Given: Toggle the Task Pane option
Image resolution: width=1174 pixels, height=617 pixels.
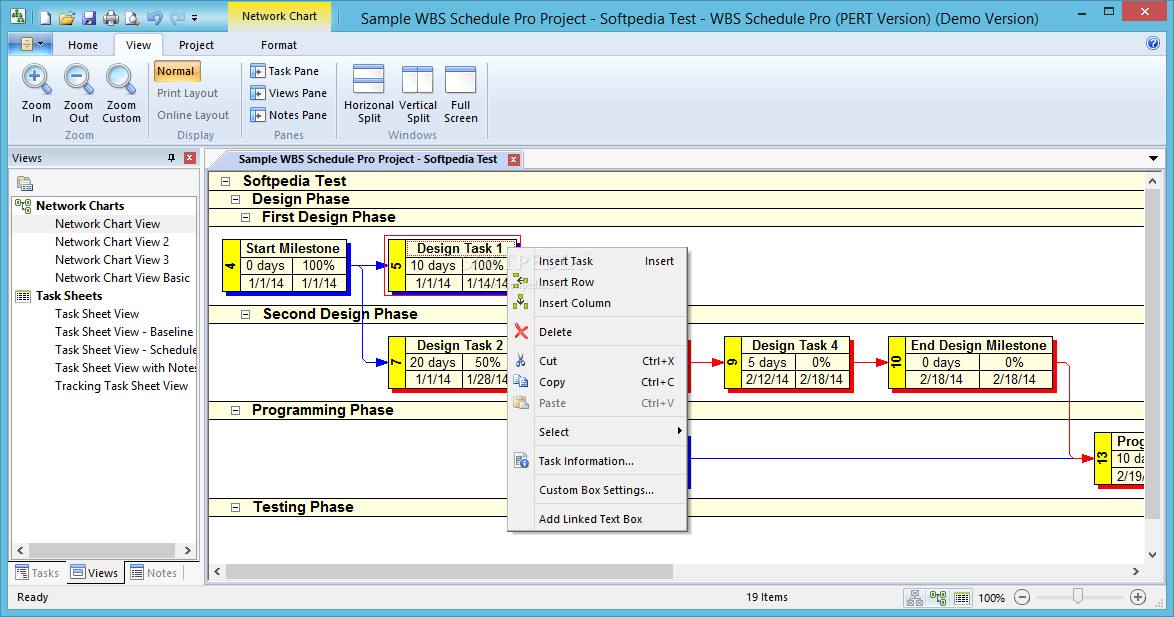Looking at the screenshot, I should [285, 71].
